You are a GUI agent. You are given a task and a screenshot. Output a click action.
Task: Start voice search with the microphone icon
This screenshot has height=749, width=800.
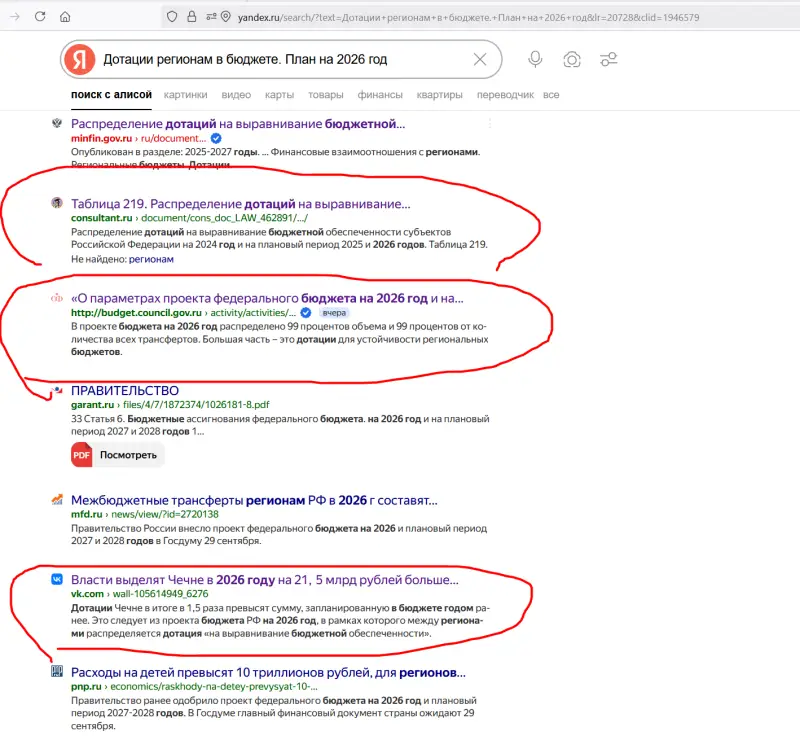point(535,60)
